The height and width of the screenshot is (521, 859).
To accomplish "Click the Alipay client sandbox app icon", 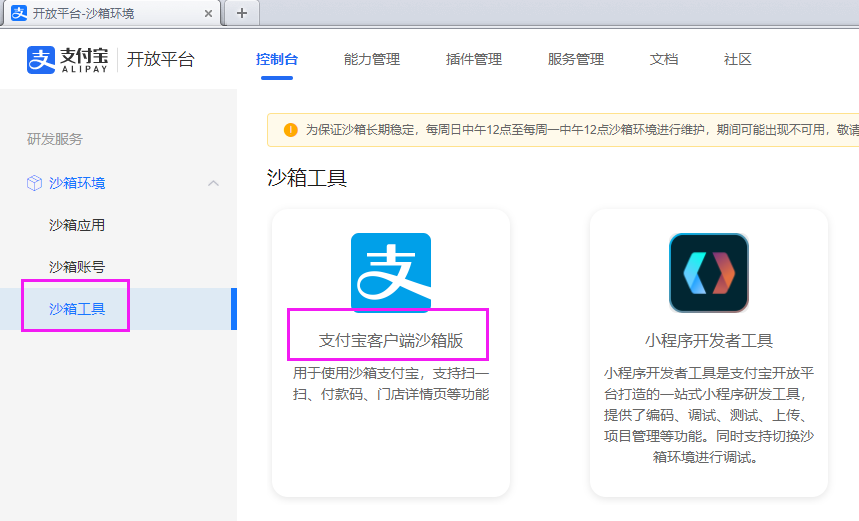I will (391, 272).
